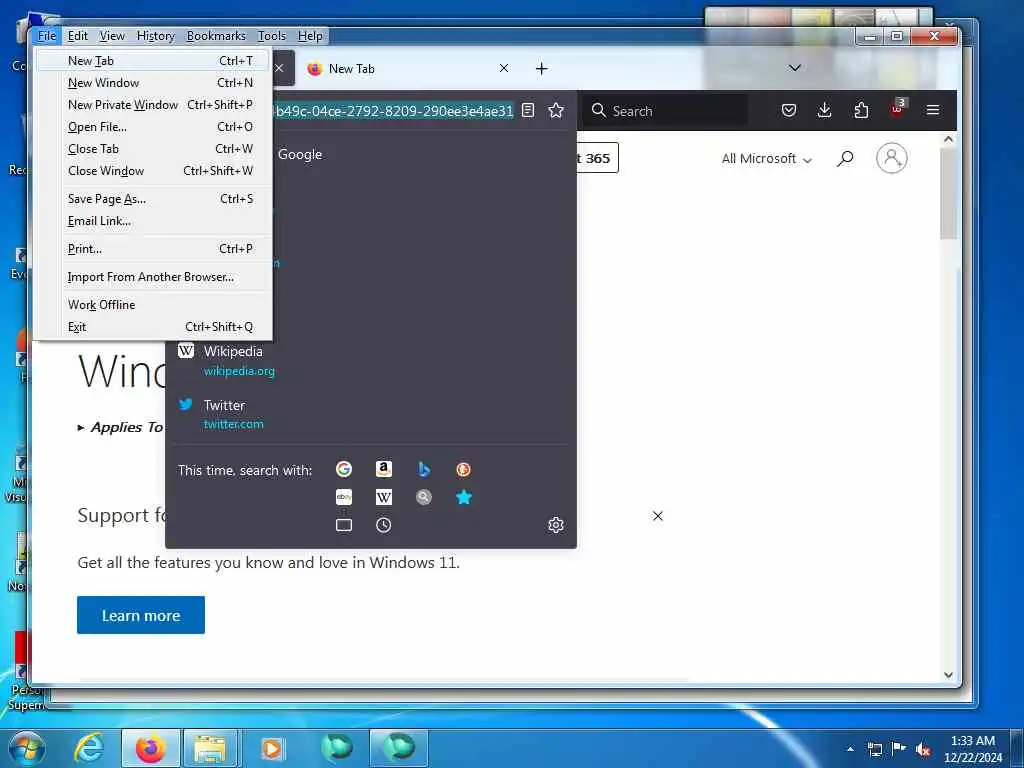The height and width of the screenshot is (768, 1024).
Task: Search this time with eBay icon
Action: 344,497
